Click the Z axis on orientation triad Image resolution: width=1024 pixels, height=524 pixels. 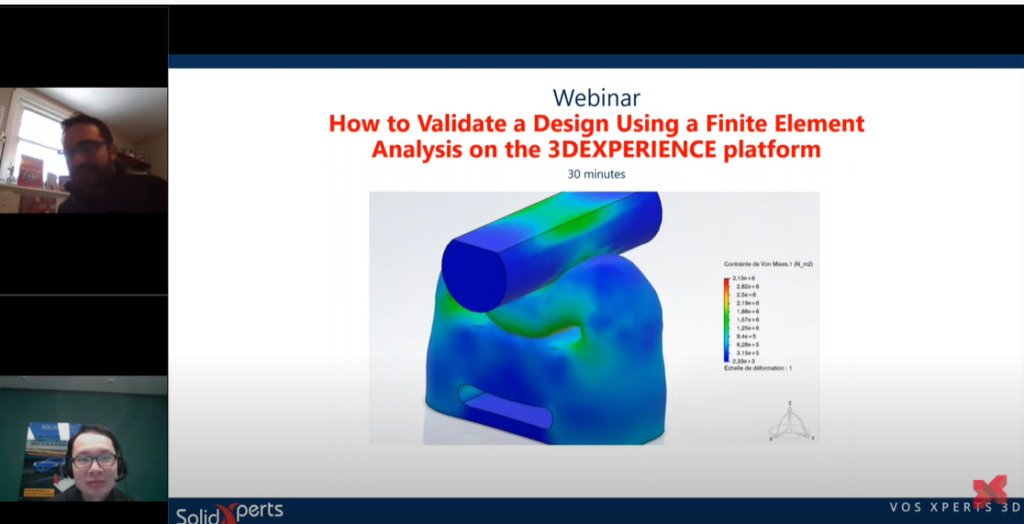790,405
